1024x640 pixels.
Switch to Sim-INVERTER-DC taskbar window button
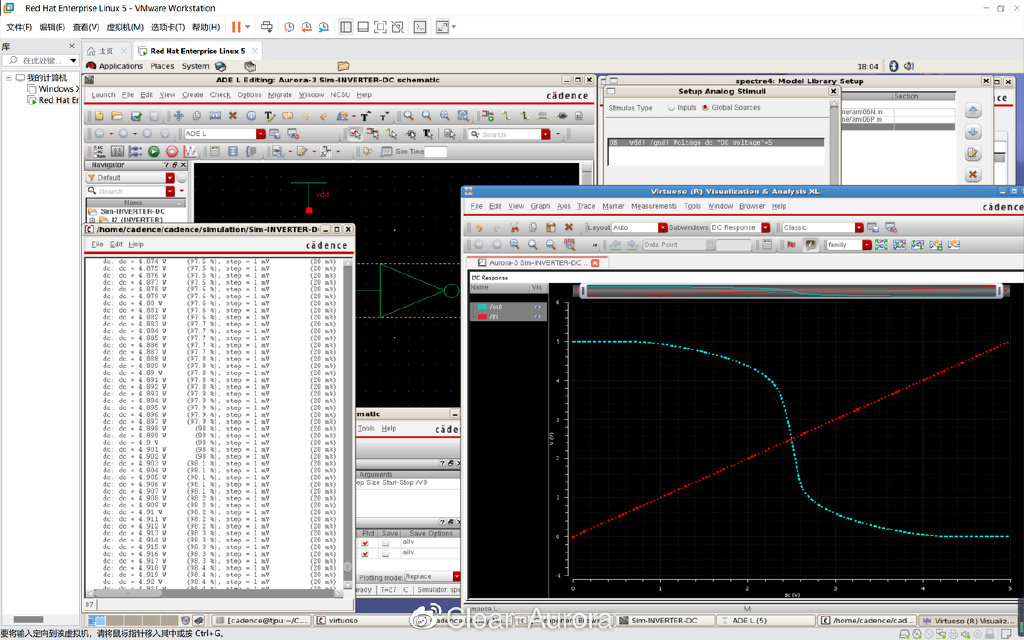(x=663, y=621)
